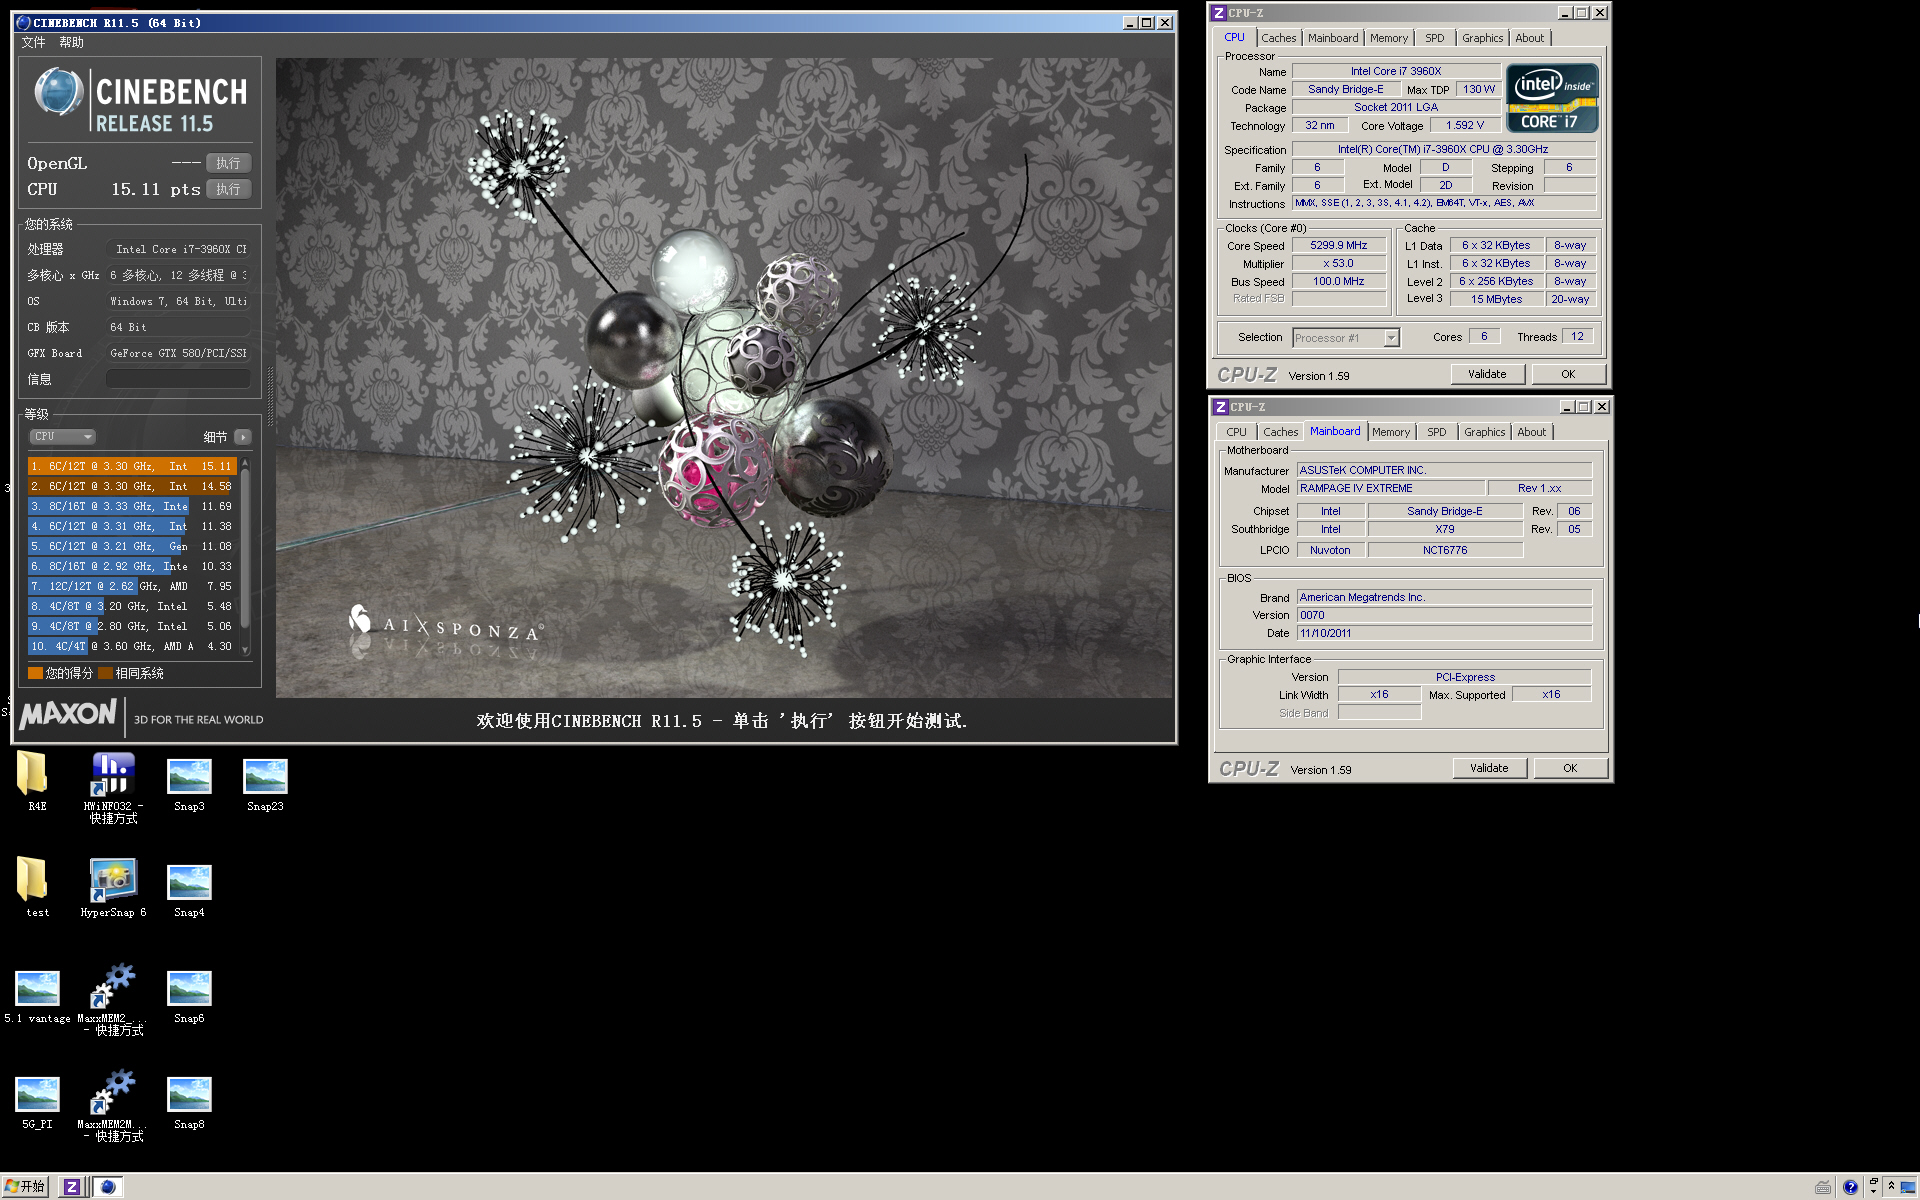
Task: Switch to Memory tab in lower CPU-Z
Action: pos(1391,432)
